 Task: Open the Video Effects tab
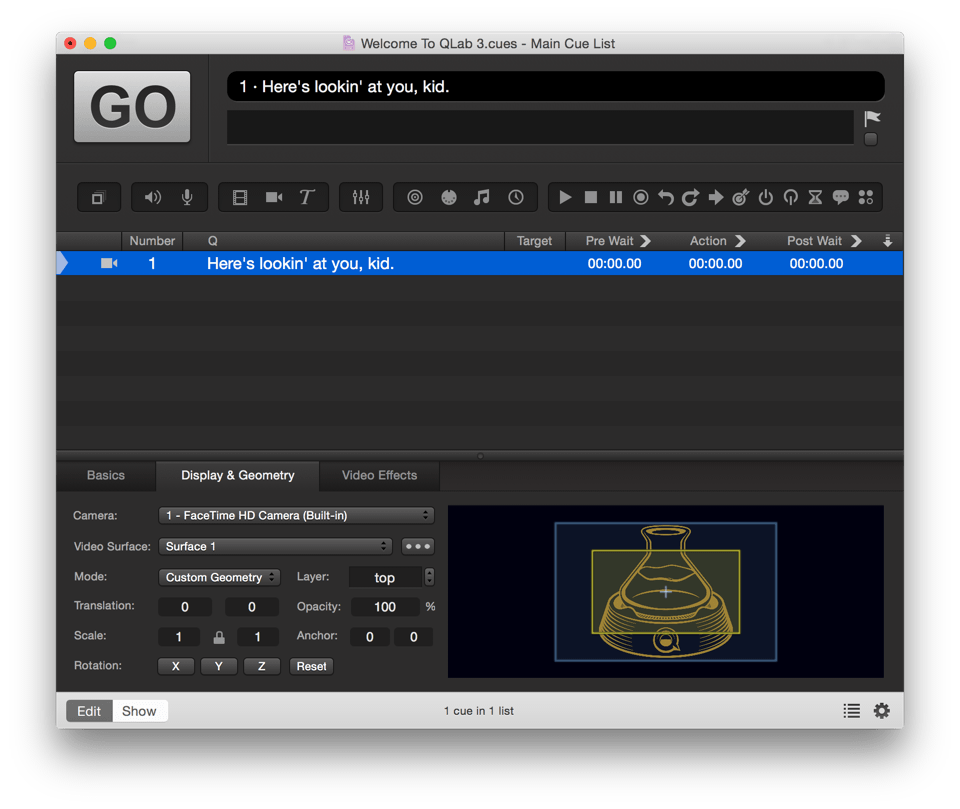click(379, 476)
